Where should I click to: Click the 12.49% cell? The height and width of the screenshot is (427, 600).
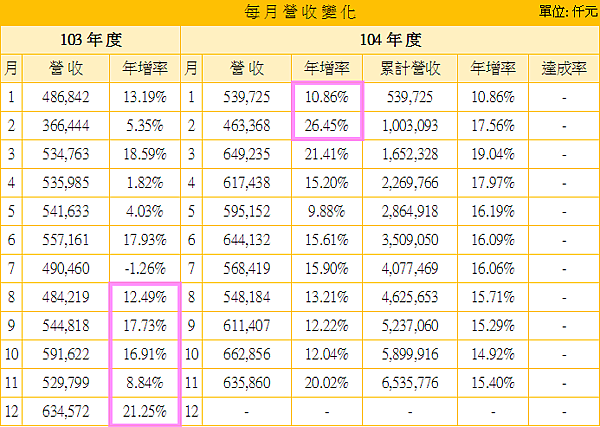coord(145,297)
